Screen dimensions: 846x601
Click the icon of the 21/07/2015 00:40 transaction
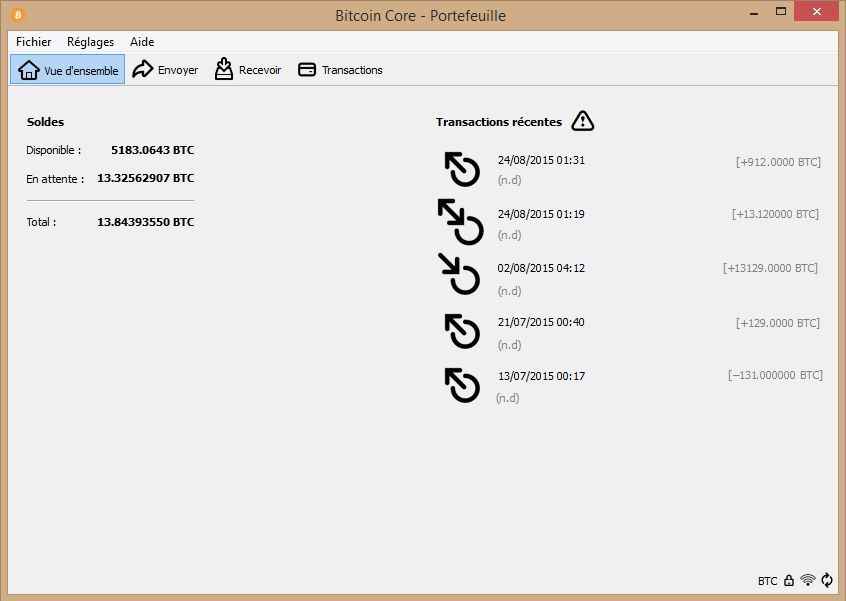pos(462,330)
